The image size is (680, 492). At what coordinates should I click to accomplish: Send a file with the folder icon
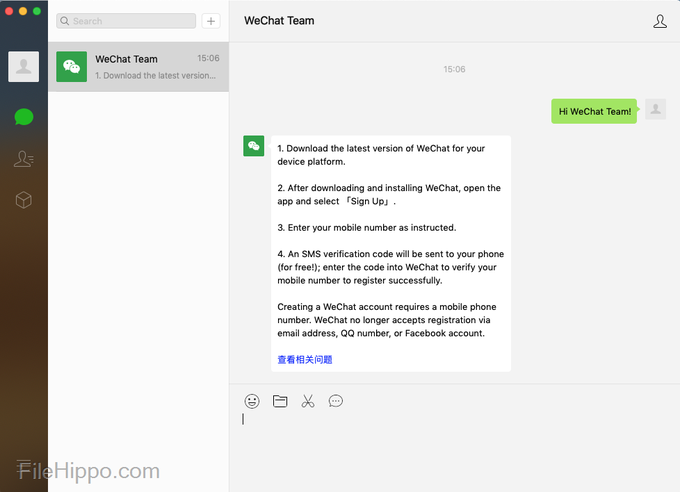click(x=280, y=401)
